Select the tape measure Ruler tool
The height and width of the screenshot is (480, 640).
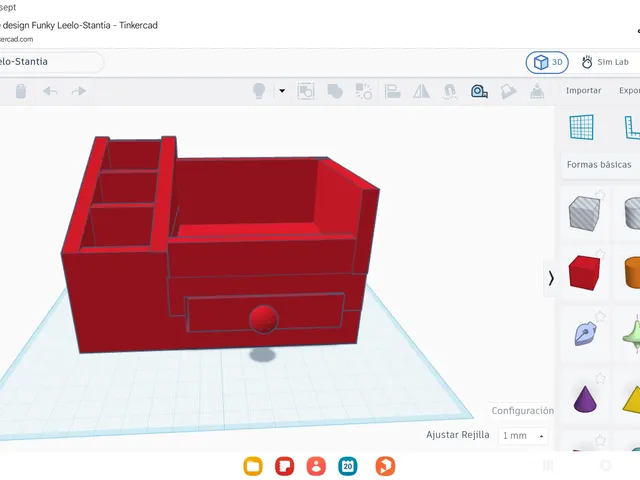(x=479, y=91)
